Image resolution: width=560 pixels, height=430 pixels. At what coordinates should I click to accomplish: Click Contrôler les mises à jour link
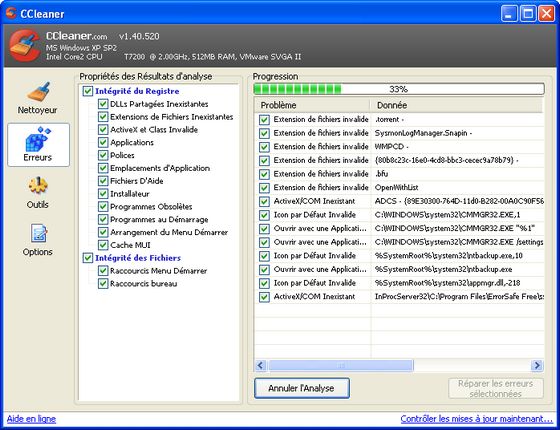click(476, 419)
